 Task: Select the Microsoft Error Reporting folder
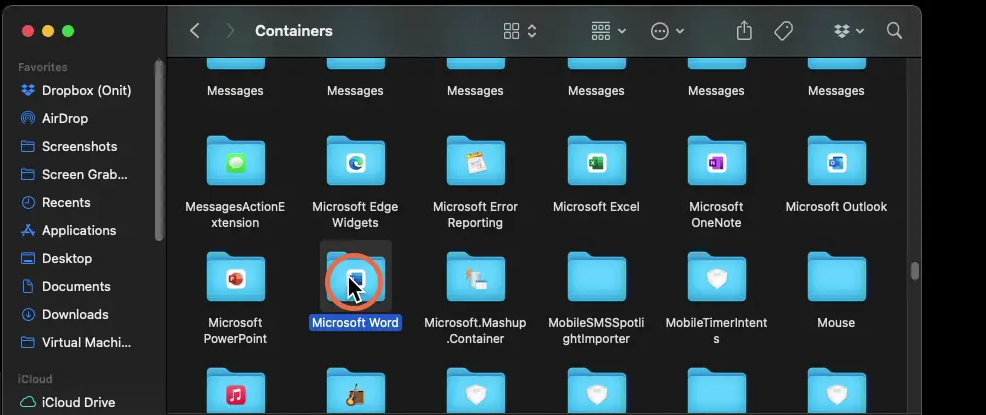click(475, 161)
